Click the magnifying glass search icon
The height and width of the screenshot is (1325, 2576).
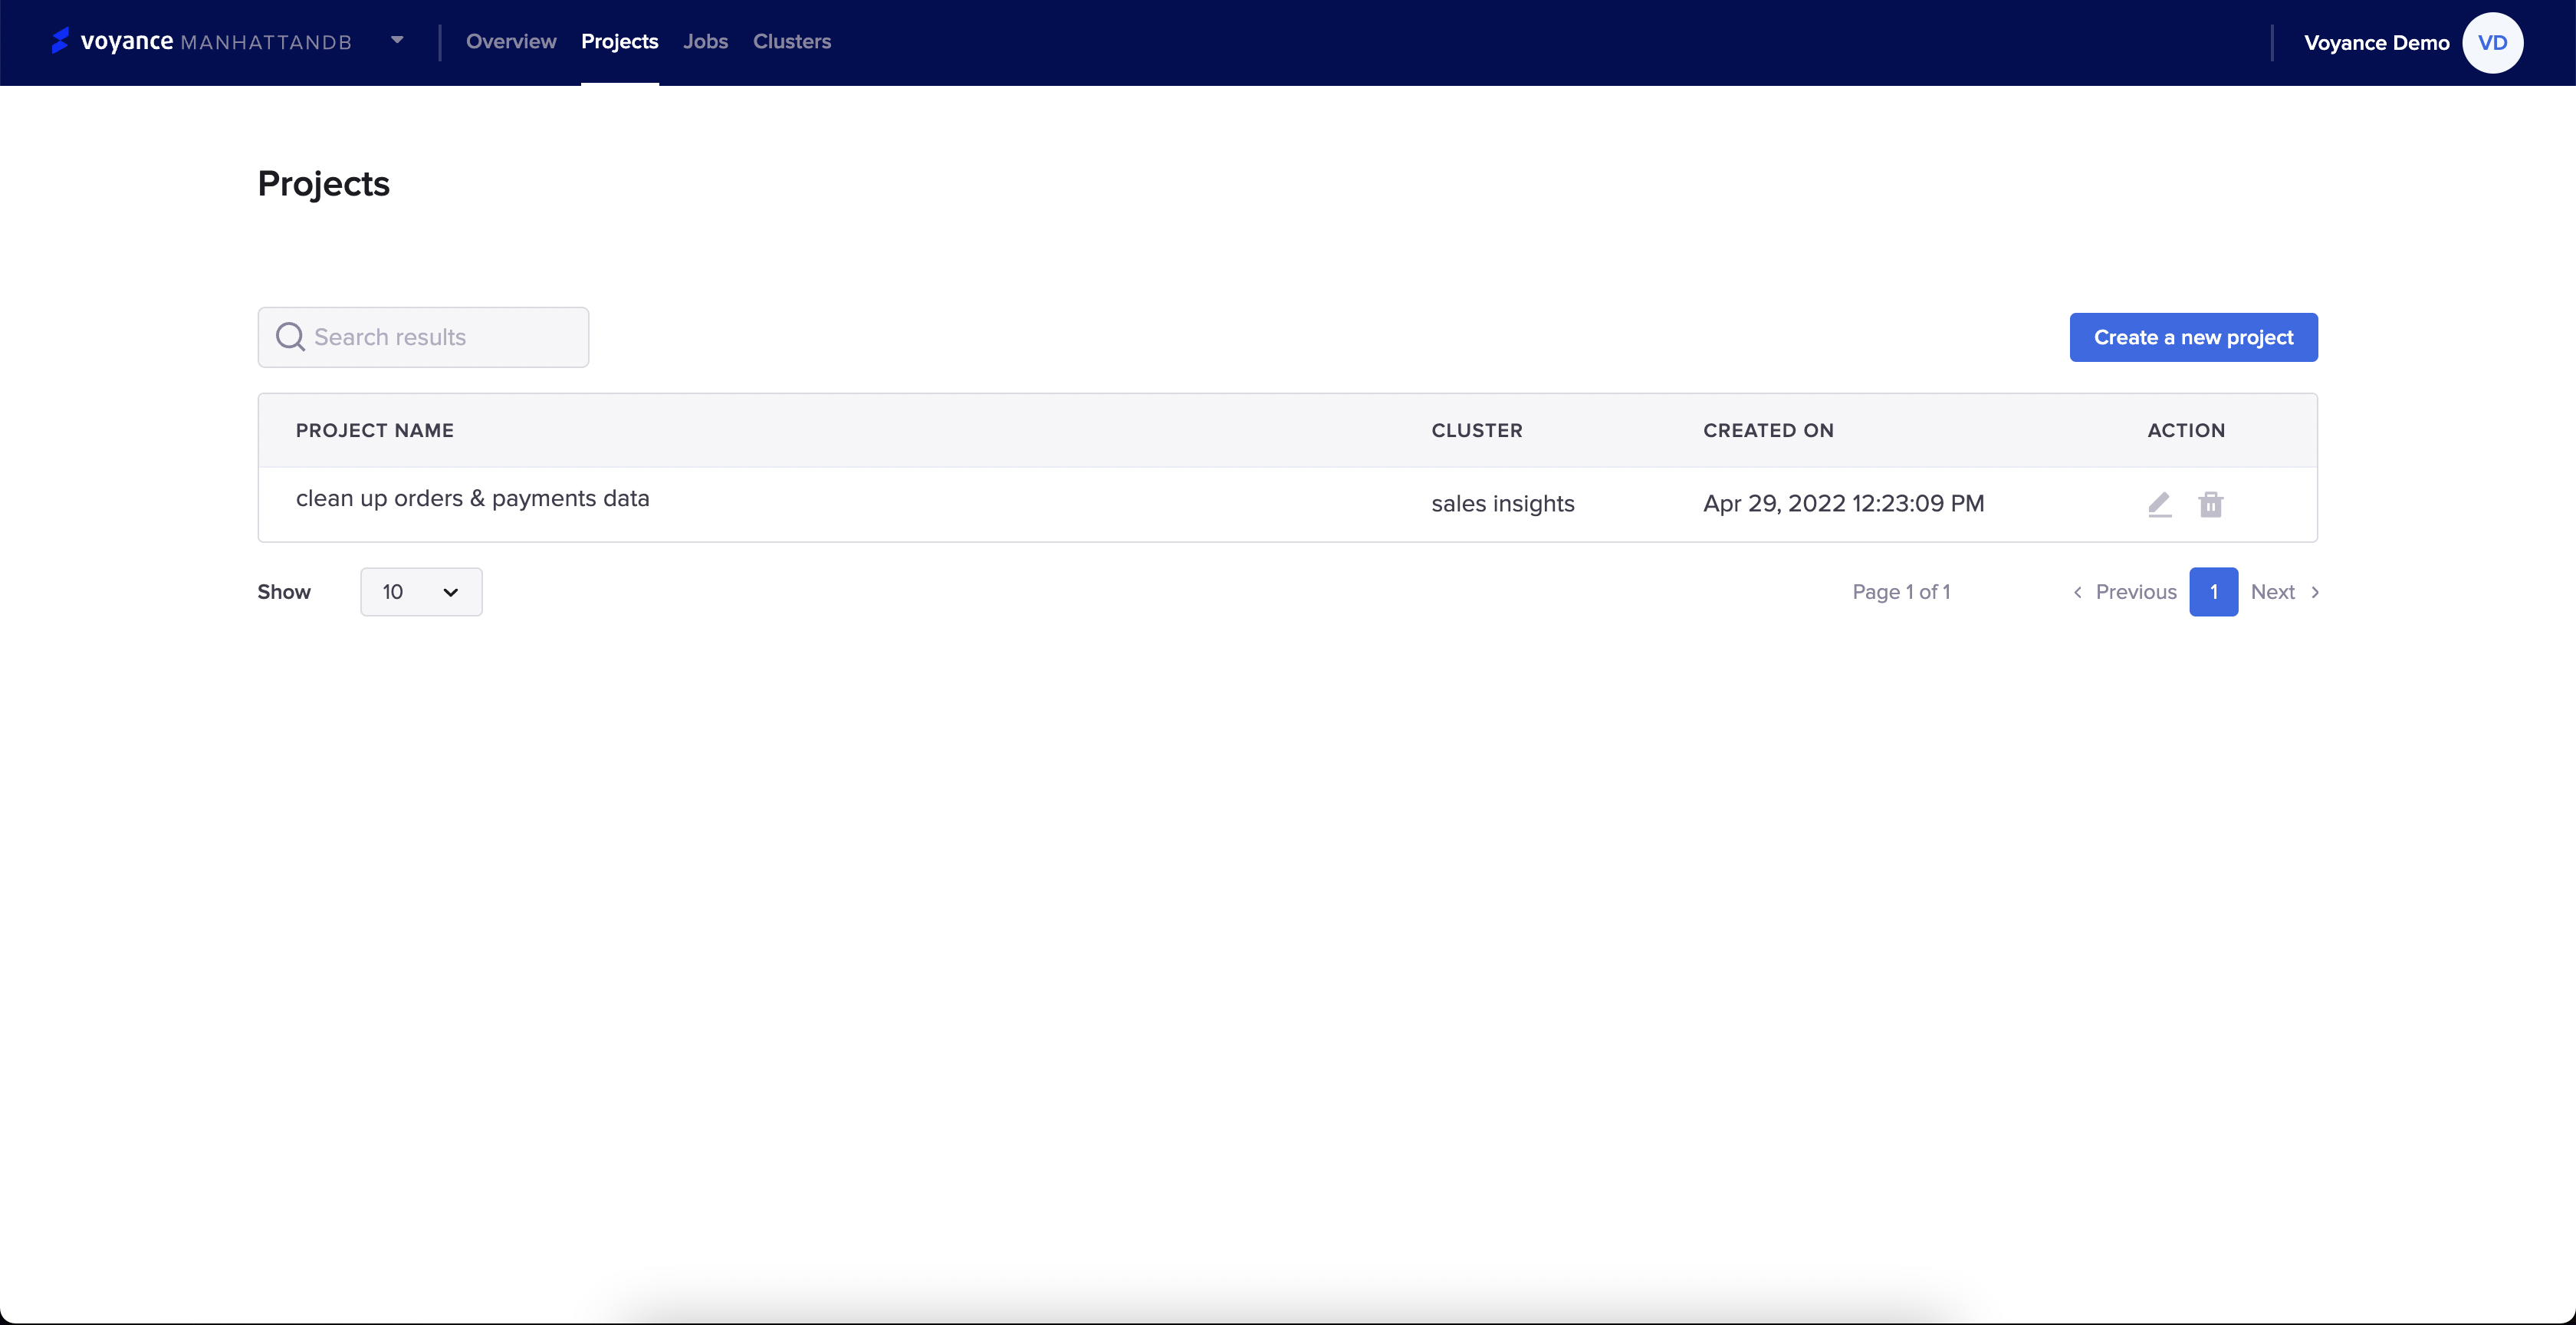click(290, 337)
